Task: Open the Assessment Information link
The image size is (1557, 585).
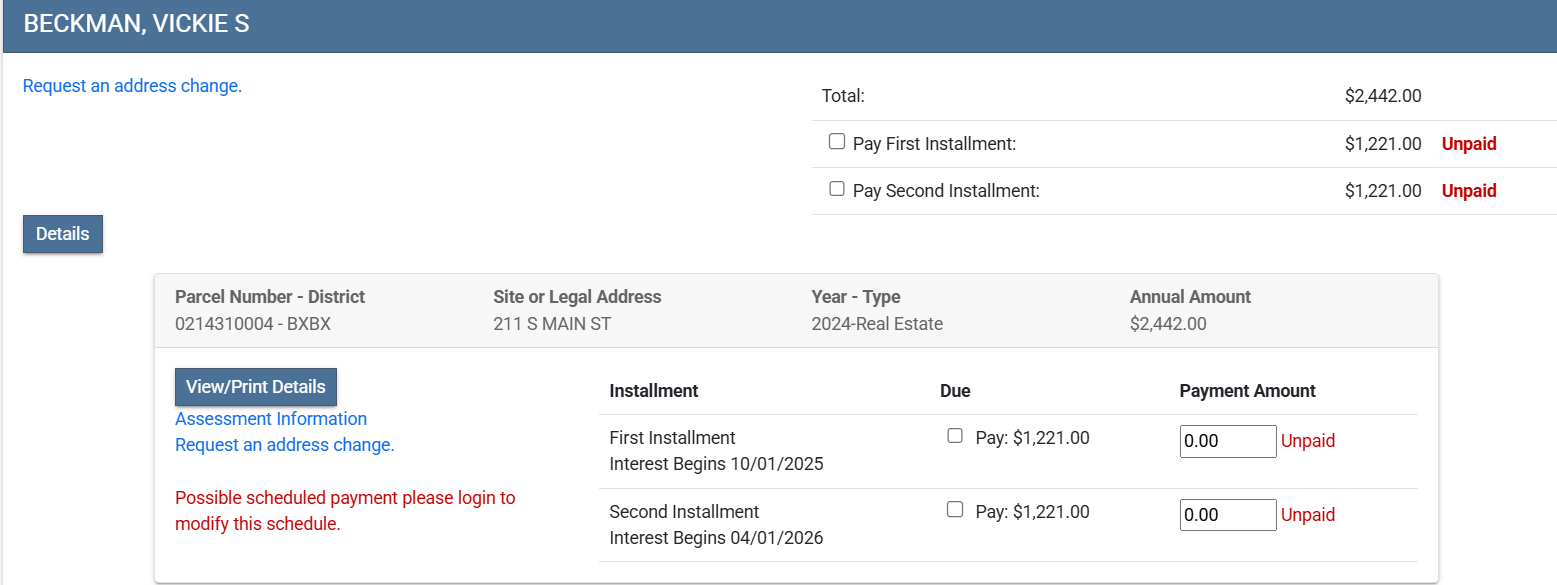Action: (x=271, y=419)
